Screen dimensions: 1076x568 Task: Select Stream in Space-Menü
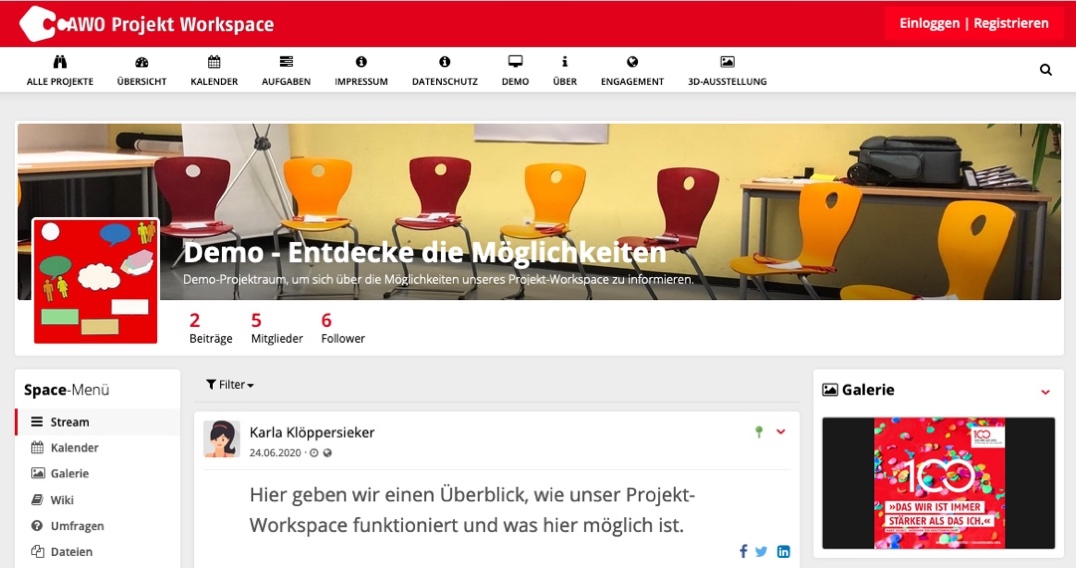coord(97,422)
